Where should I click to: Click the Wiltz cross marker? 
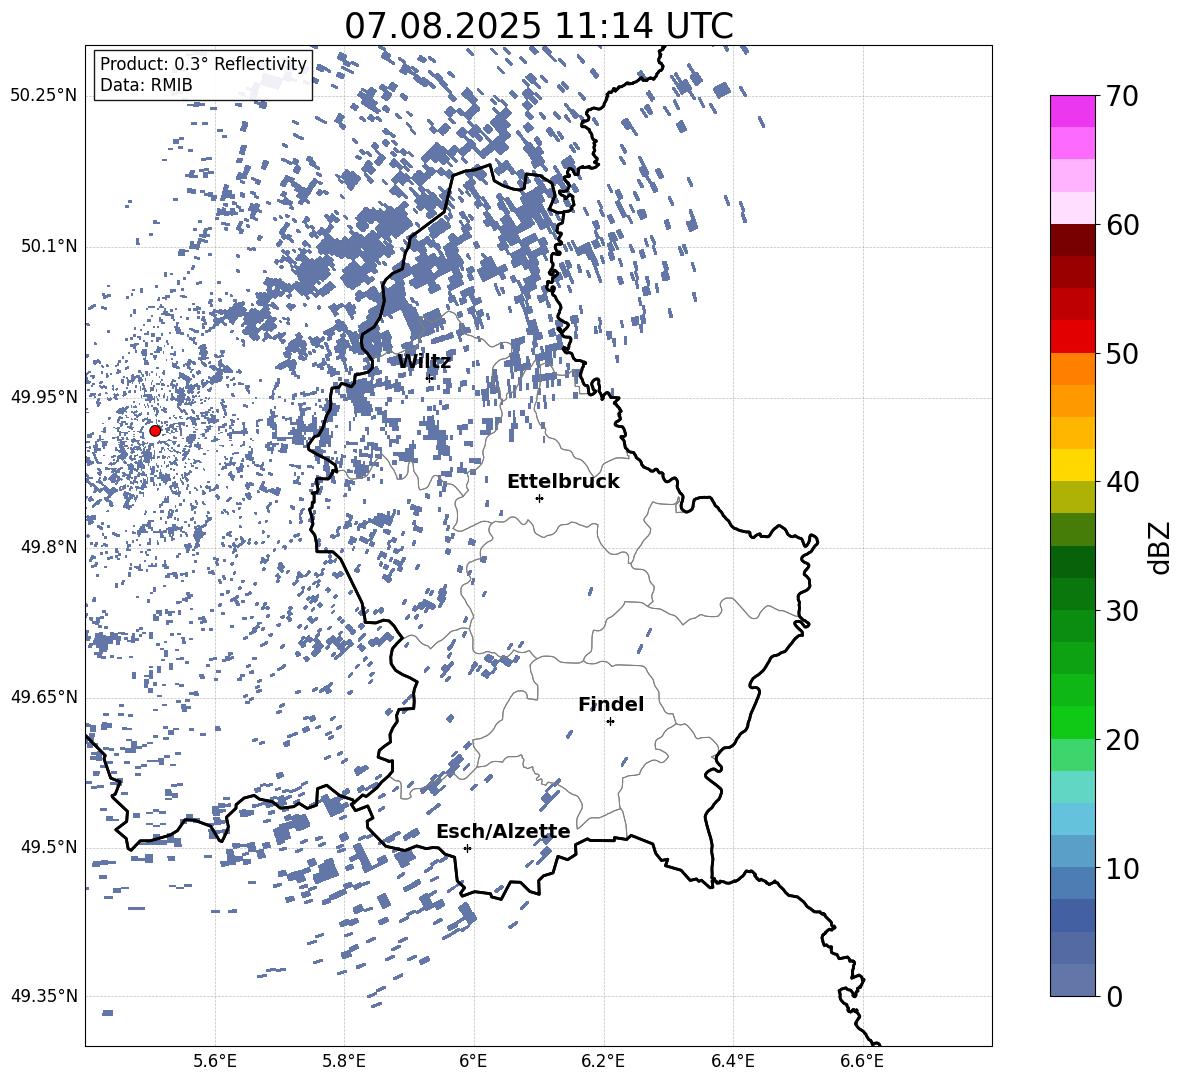[430, 377]
